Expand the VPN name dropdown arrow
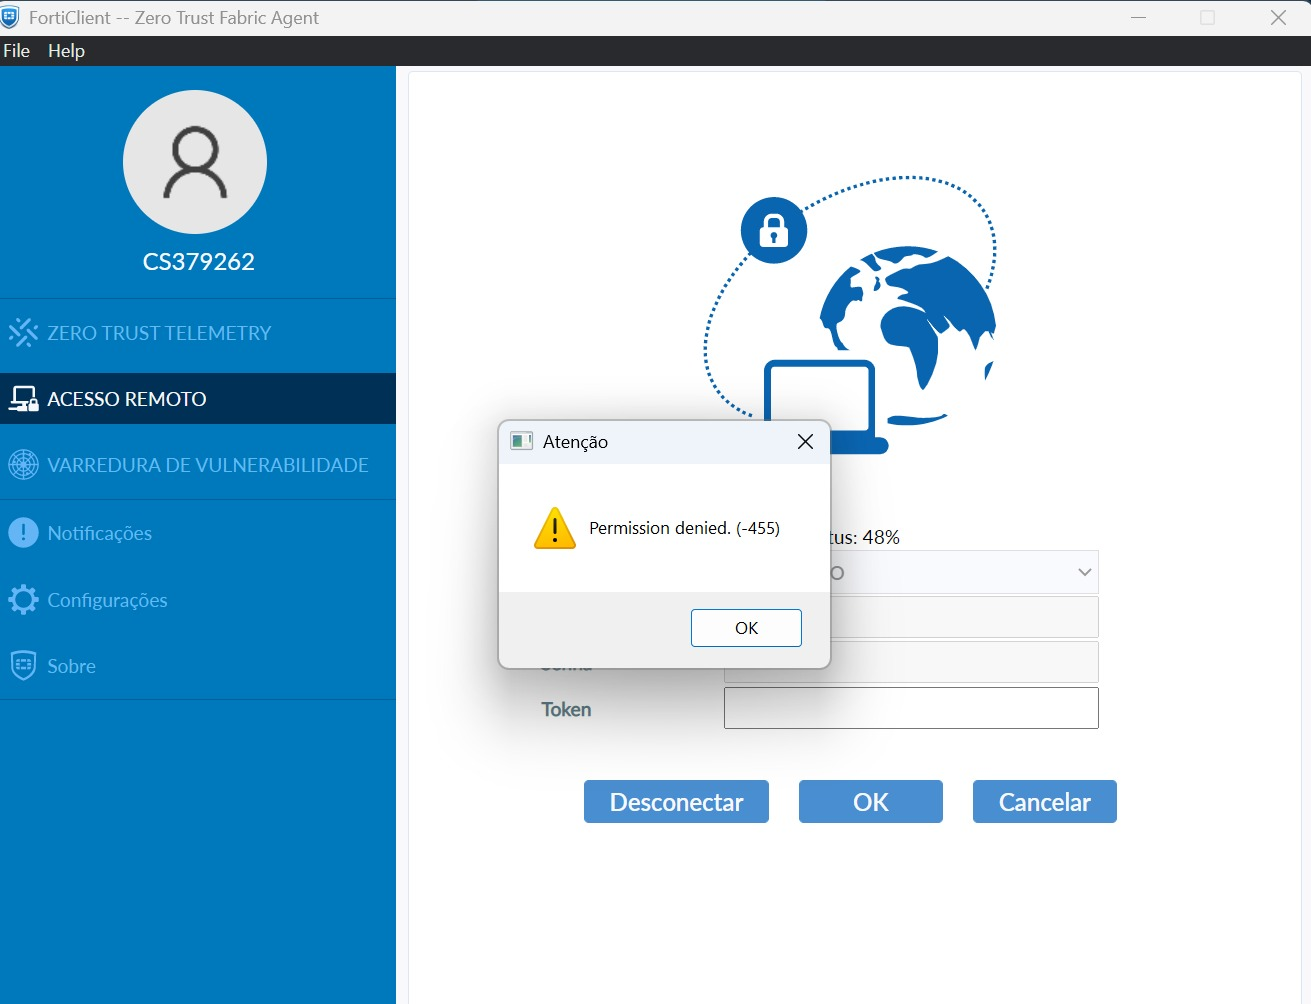This screenshot has width=1311, height=1004. (x=1084, y=572)
